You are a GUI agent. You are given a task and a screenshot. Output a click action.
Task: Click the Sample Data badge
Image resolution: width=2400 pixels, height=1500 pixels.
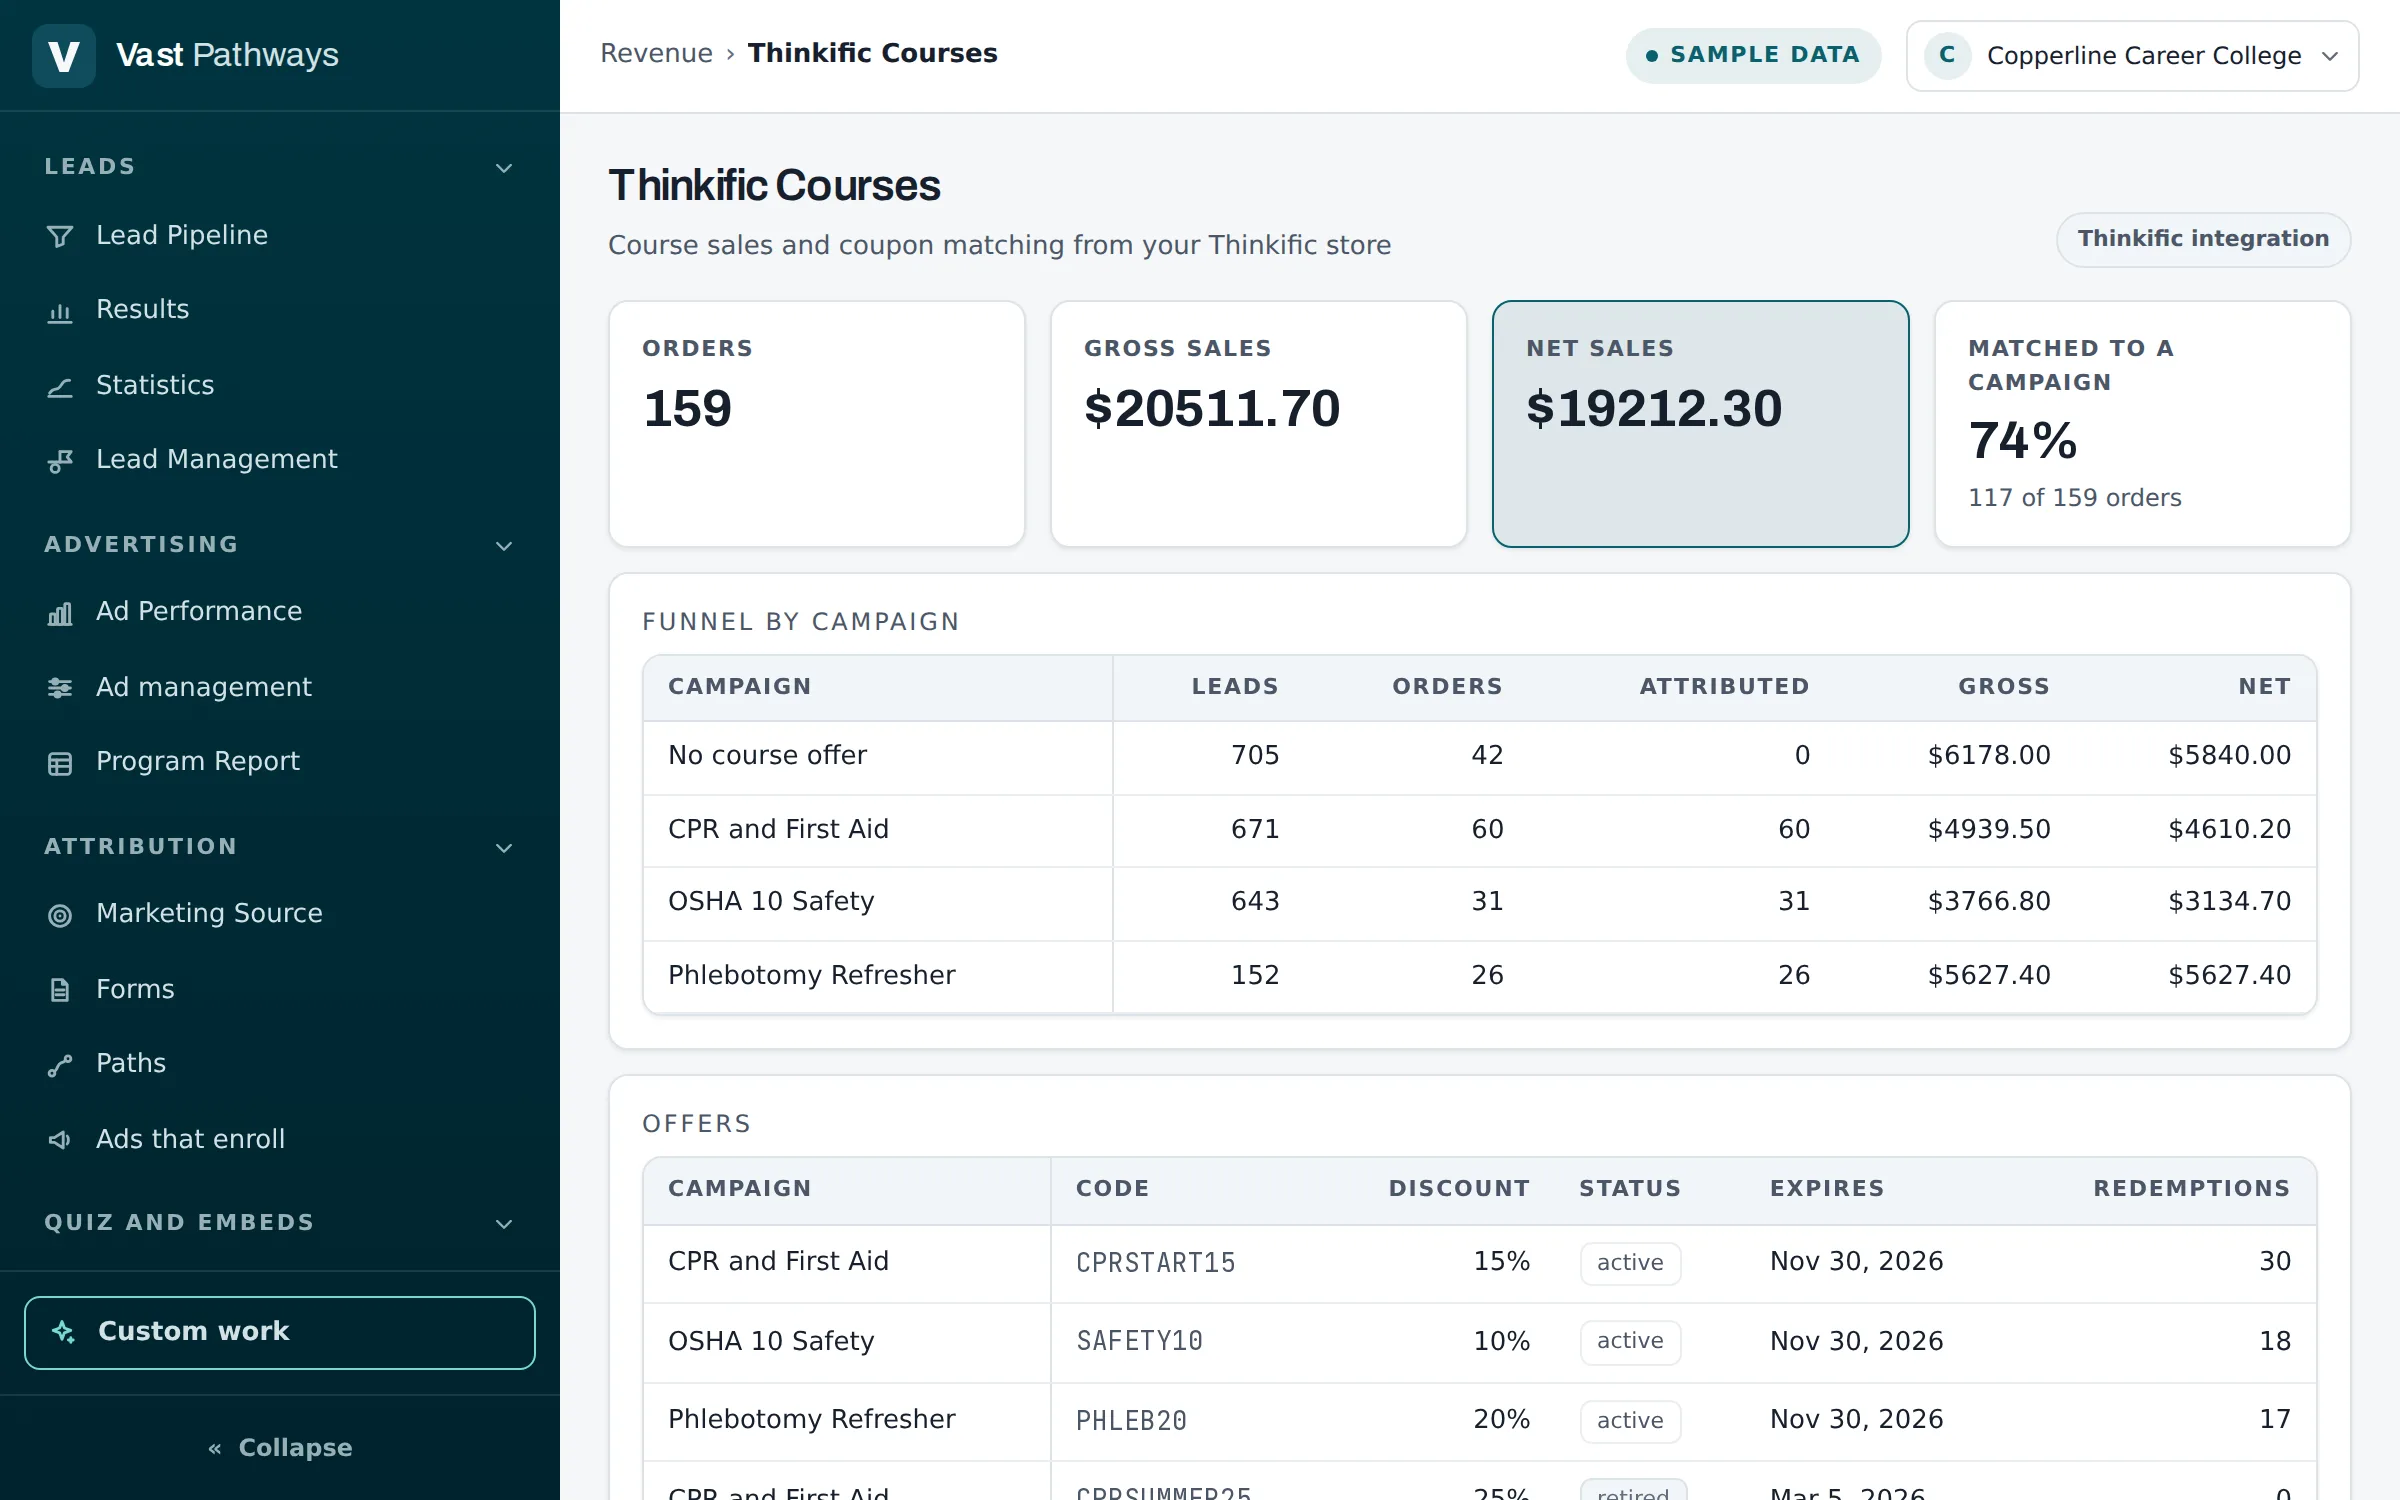(1753, 55)
